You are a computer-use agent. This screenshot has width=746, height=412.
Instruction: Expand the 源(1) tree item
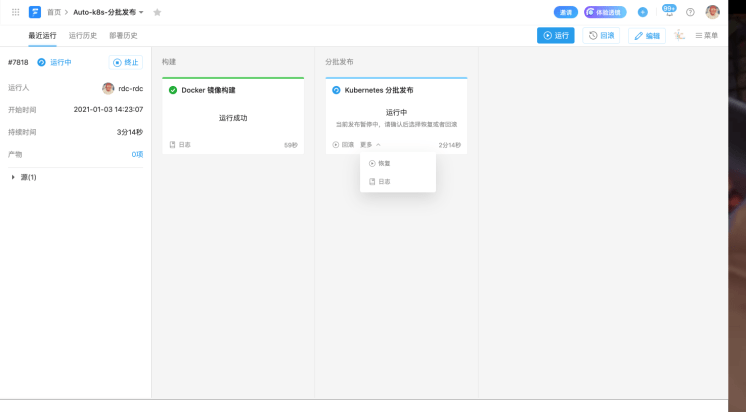(x=13, y=177)
